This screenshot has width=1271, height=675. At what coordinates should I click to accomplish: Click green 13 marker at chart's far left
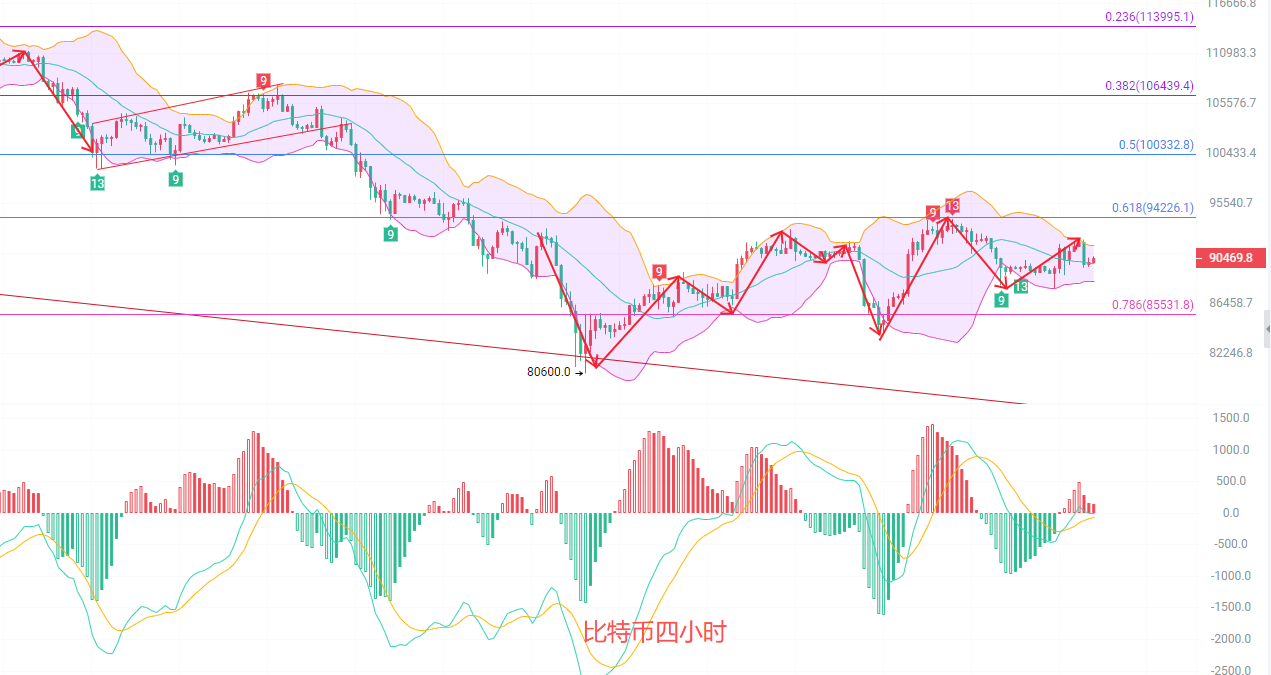[x=97, y=183]
